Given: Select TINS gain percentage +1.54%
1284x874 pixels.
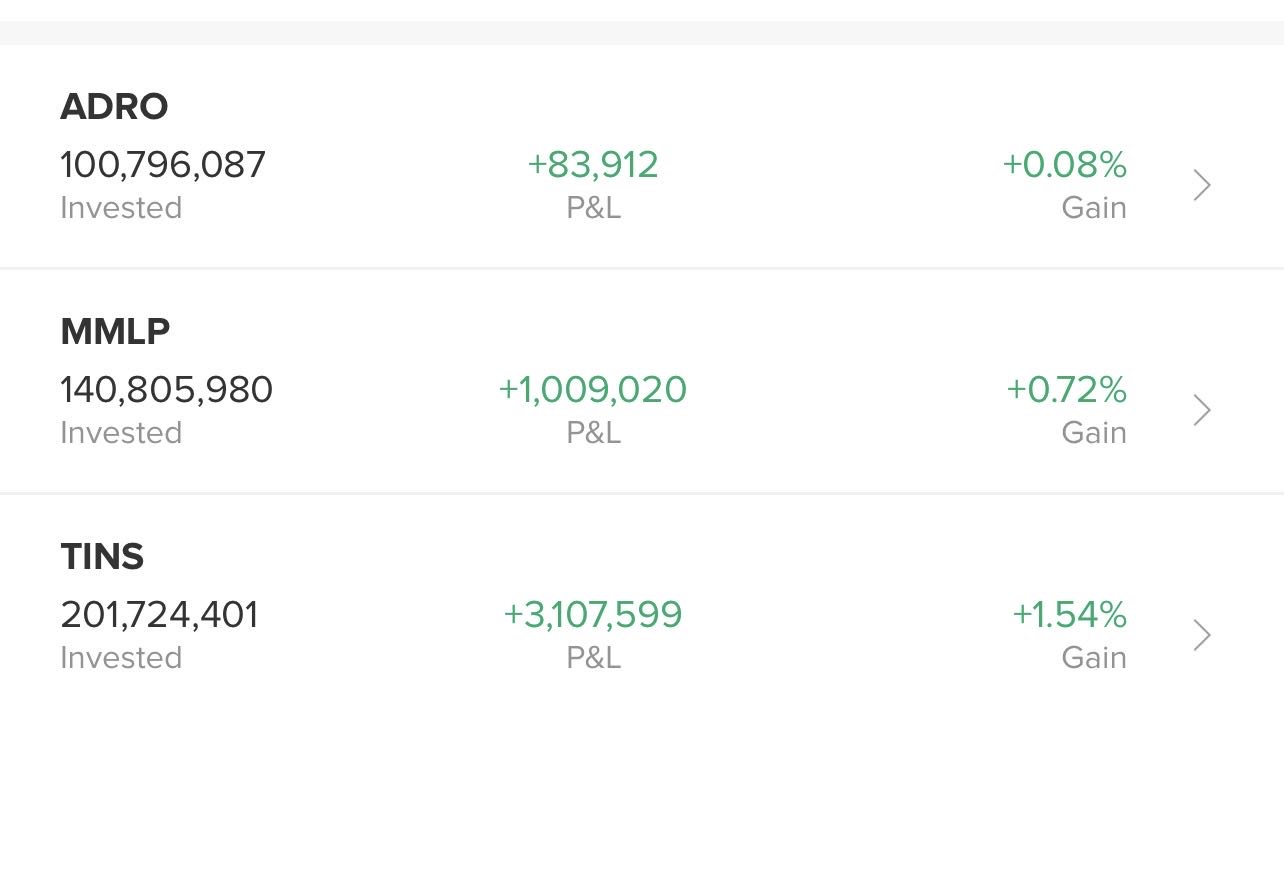Looking at the screenshot, I should tap(1070, 615).
